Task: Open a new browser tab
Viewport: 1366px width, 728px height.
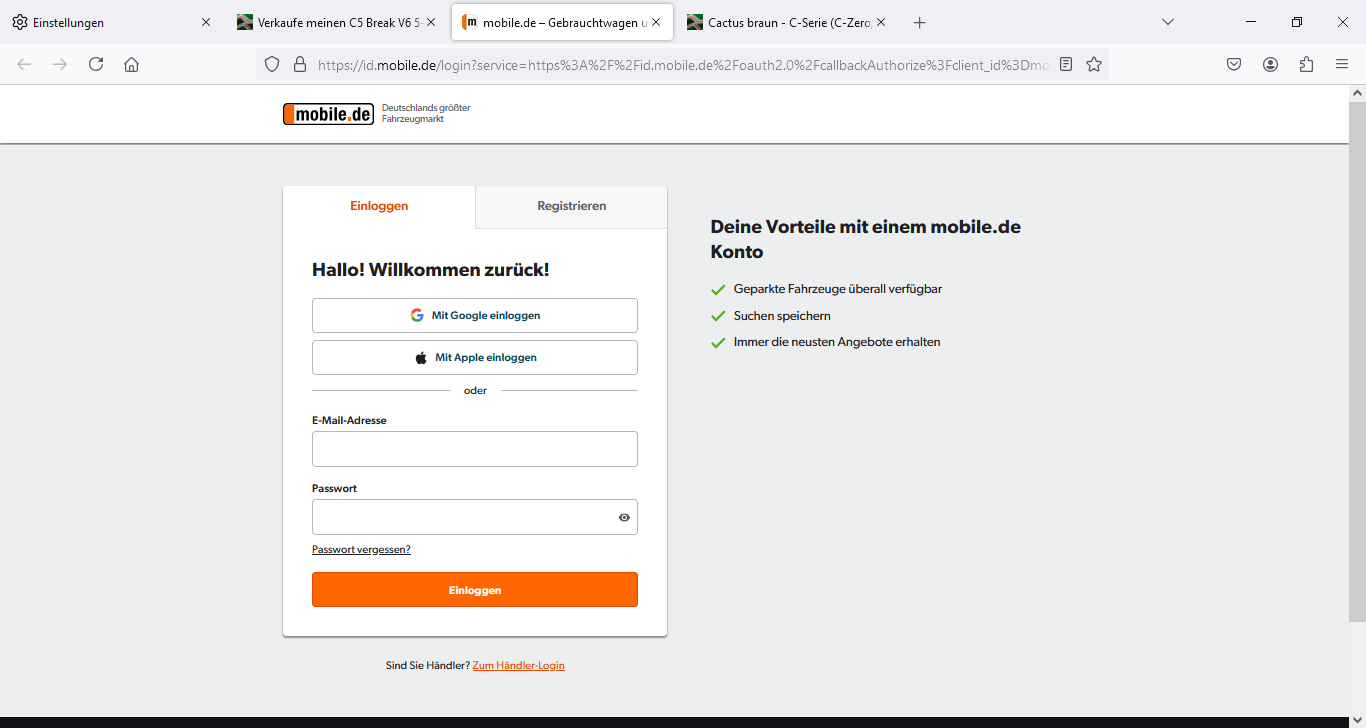Action: 920,22
